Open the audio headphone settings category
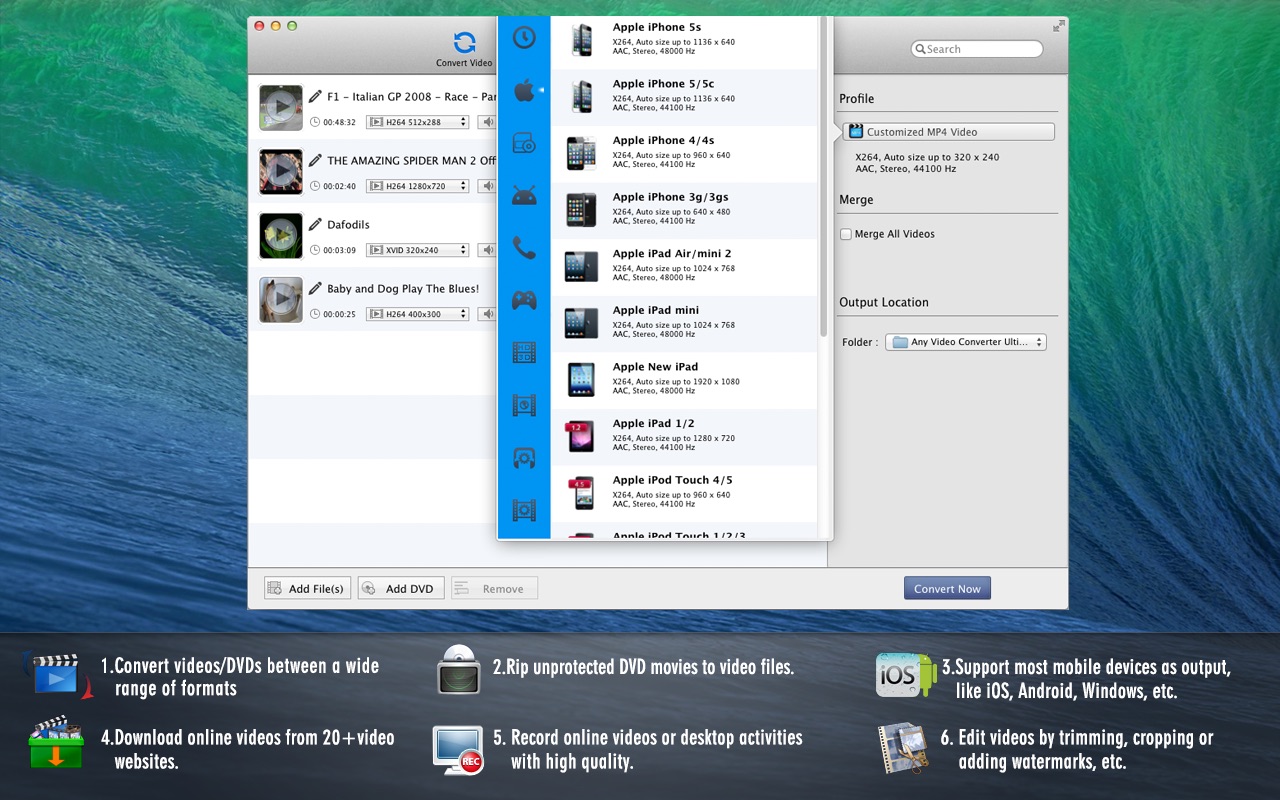Image resolution: width=1280 pixels, height=800 pixels. click(x=524, y=458)
